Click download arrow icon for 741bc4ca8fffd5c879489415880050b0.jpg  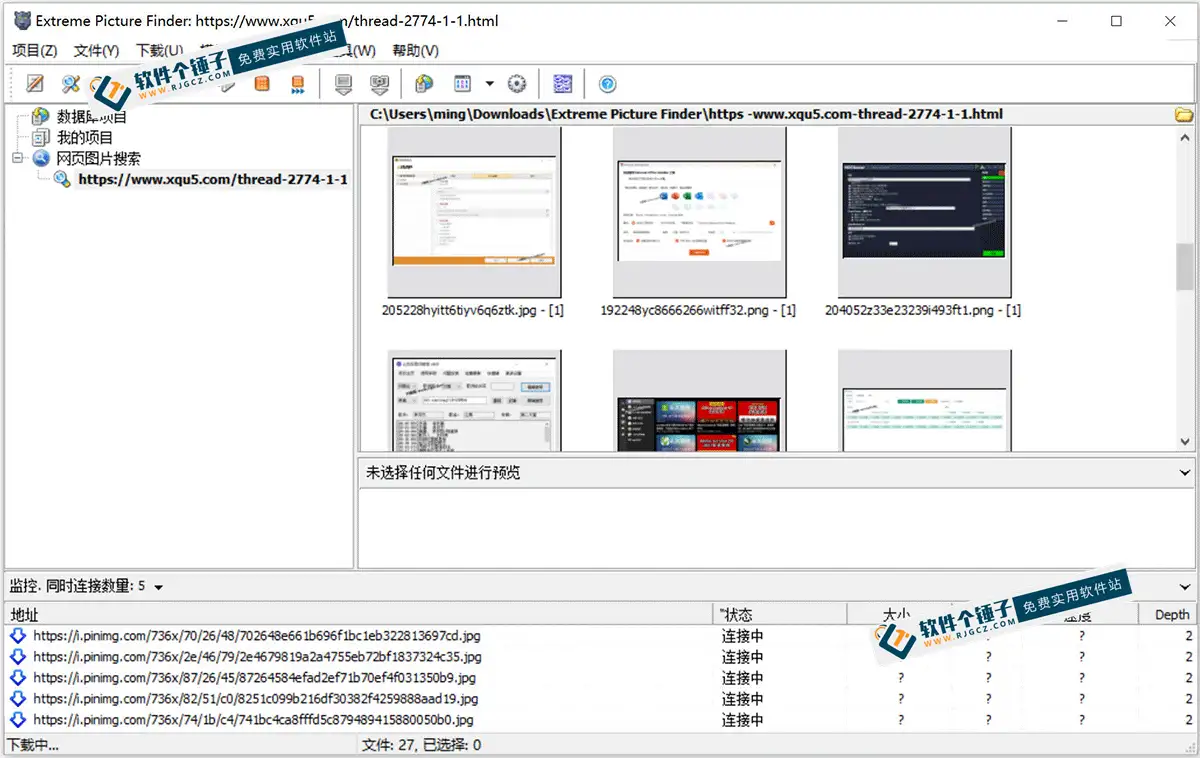click(x=18, y=720)
